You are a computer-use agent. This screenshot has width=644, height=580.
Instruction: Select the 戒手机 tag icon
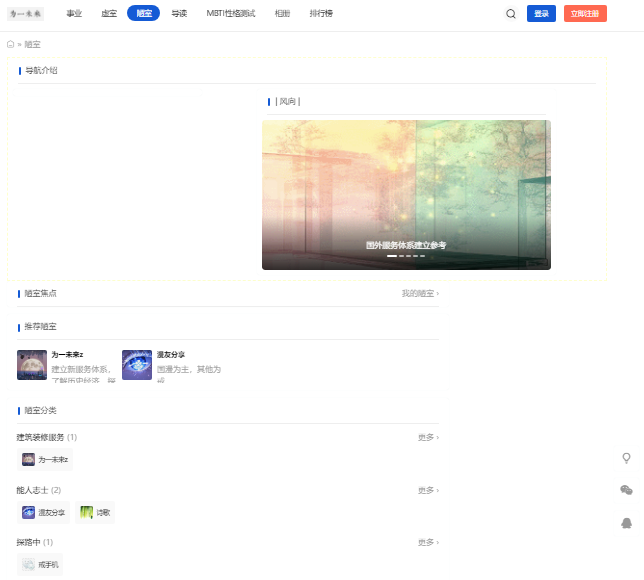[x=28, y=564]
